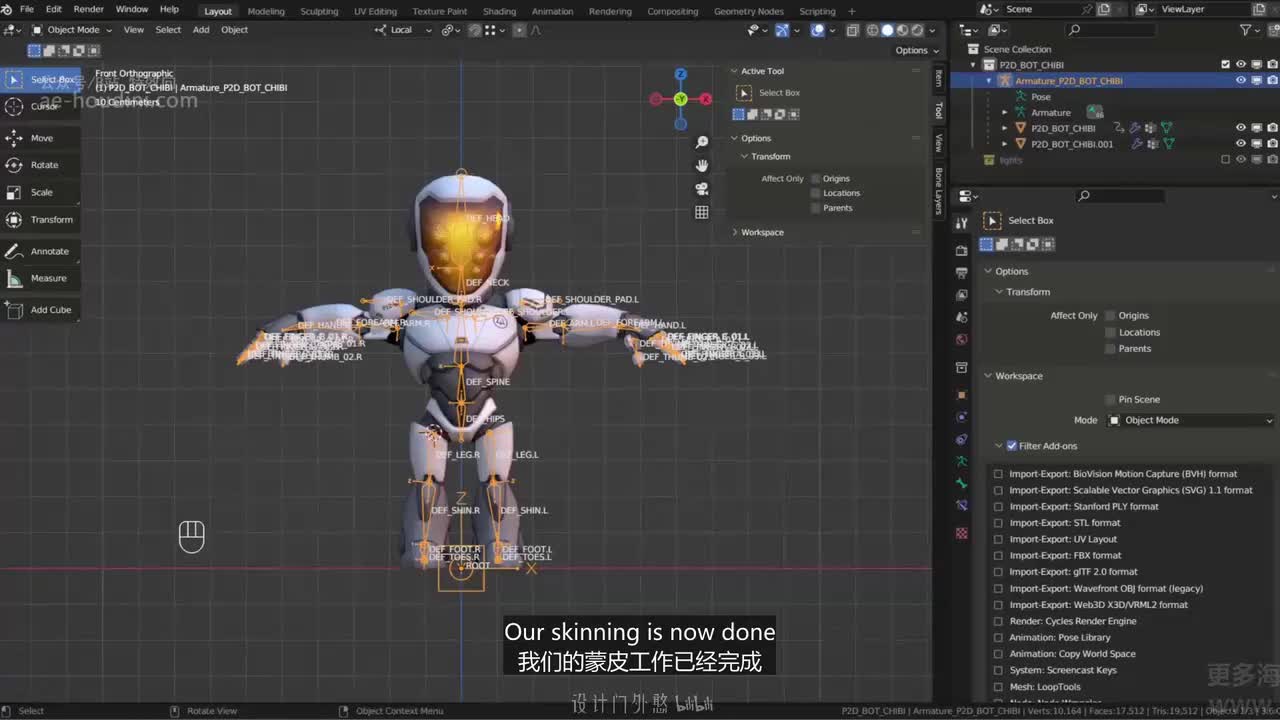
Task: Expand the Workspace panel in sidebar
Action: pyautogui.click(x=762, y=232)
